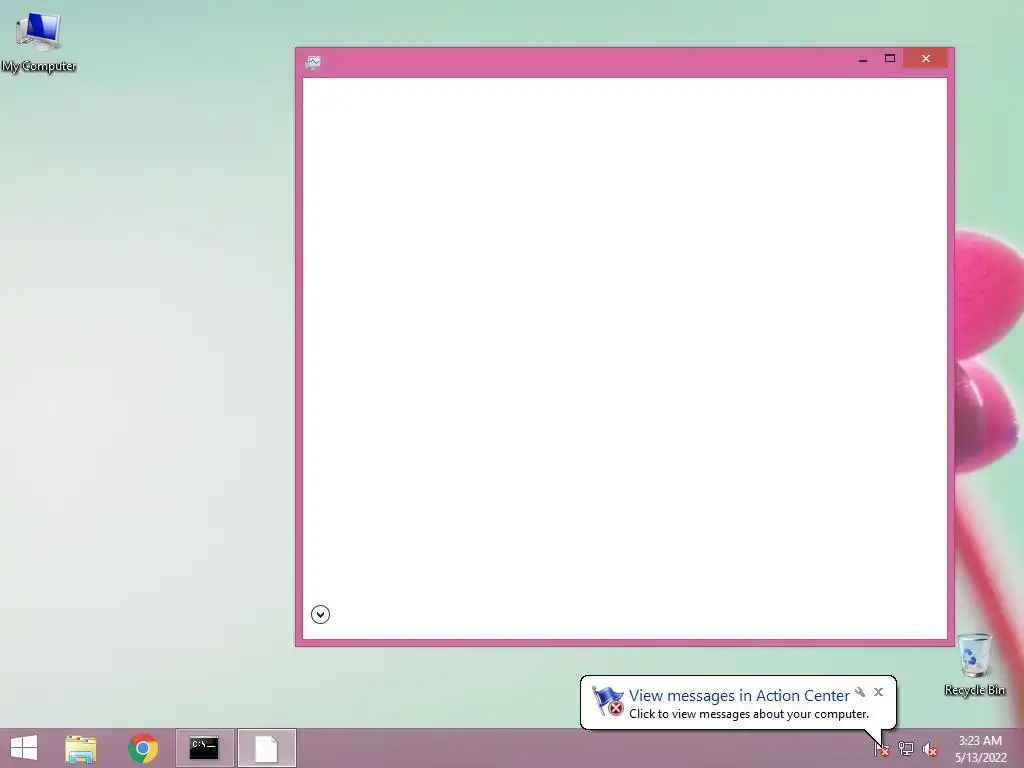The height and width of the screenshot is (768, 1024).
Task: Click 'Click to view messages about your computer.'
Action: coord(748,714)
